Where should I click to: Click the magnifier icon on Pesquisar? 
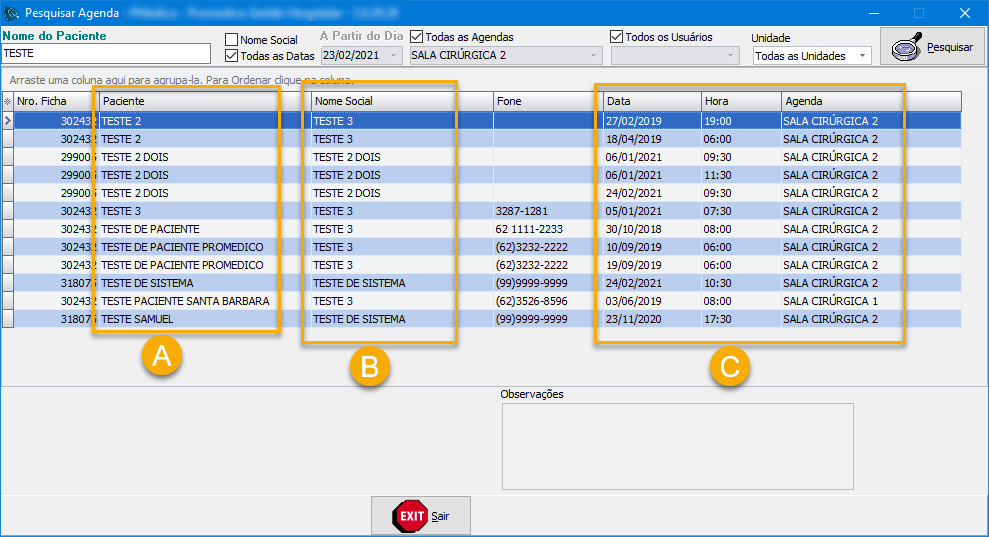pyautogui.click(x=907, y=47)
